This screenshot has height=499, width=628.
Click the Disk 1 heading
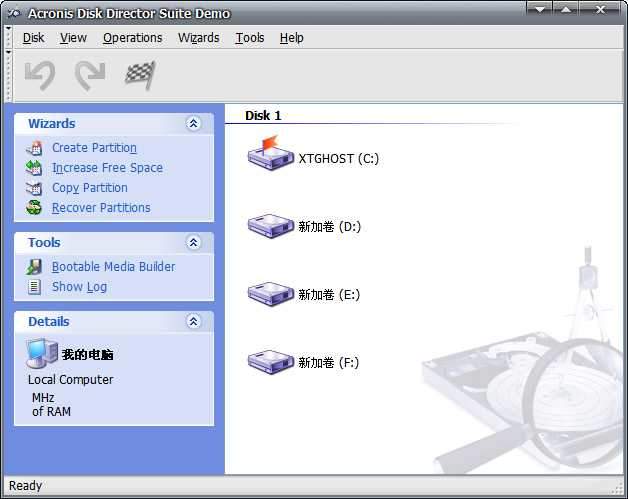pyautogui.click(x=263, y=116)
